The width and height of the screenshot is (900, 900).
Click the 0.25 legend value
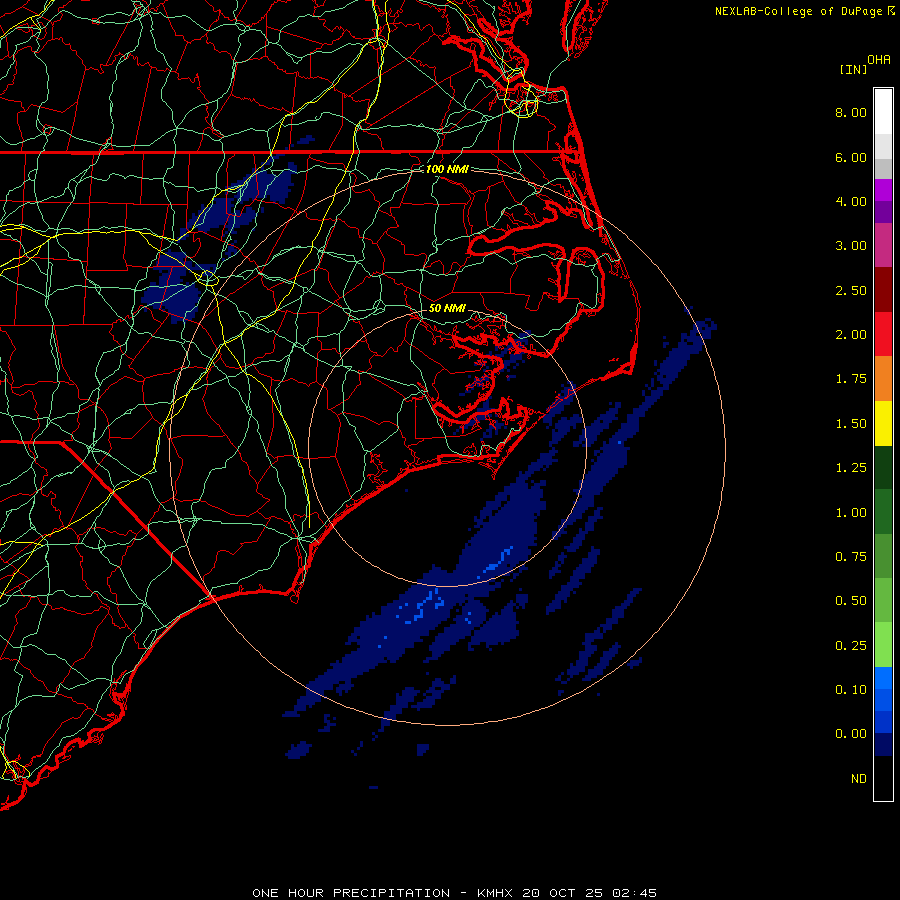851,646
